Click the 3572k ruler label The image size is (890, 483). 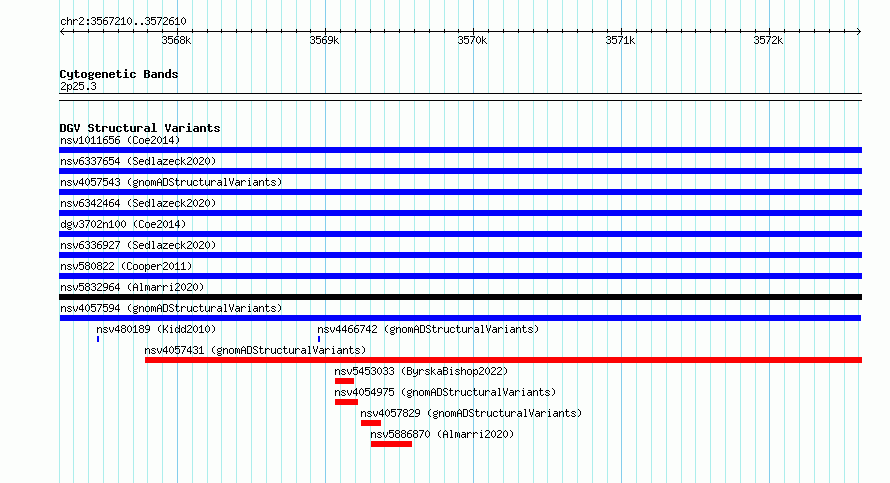tap(768, 40)
